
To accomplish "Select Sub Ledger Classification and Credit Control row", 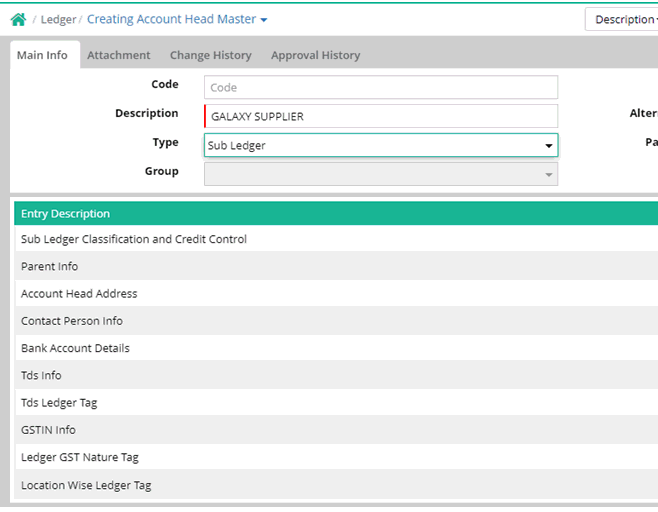I will pyautogui.click(x=134, y=239).
